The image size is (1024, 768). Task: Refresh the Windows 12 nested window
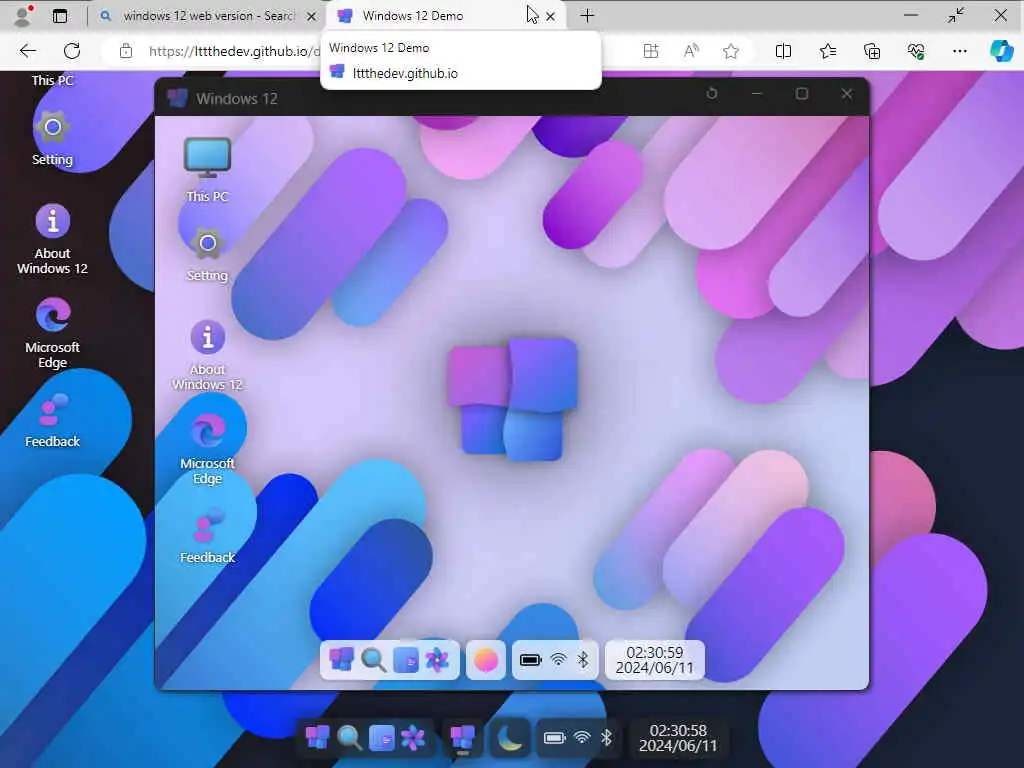coord(712,94)
